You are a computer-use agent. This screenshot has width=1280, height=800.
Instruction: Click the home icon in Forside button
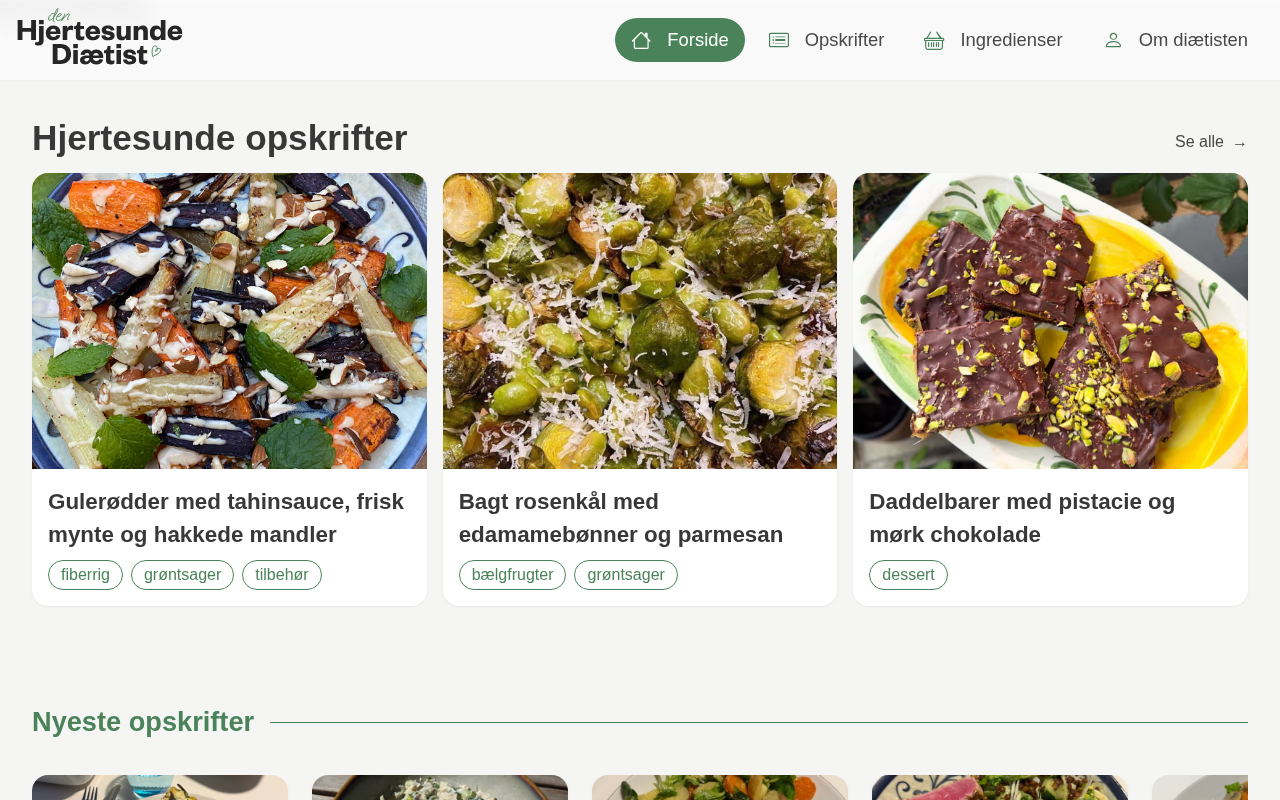click(x=641, y=40)
